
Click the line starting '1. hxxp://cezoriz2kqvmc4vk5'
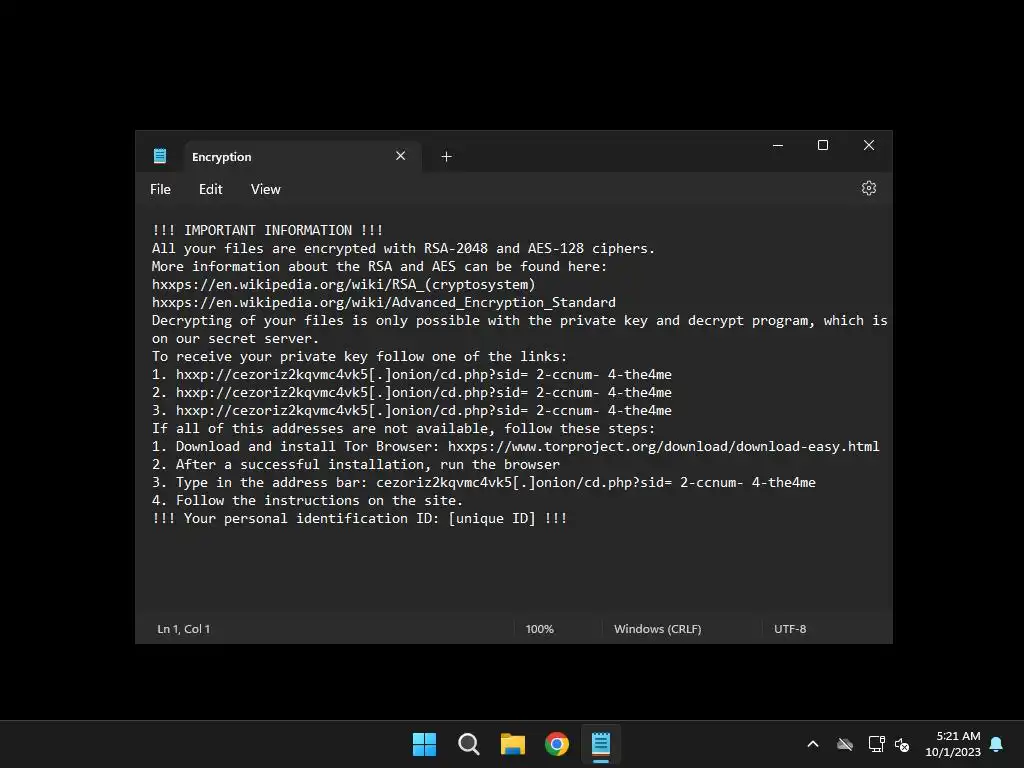coord(411,374)
